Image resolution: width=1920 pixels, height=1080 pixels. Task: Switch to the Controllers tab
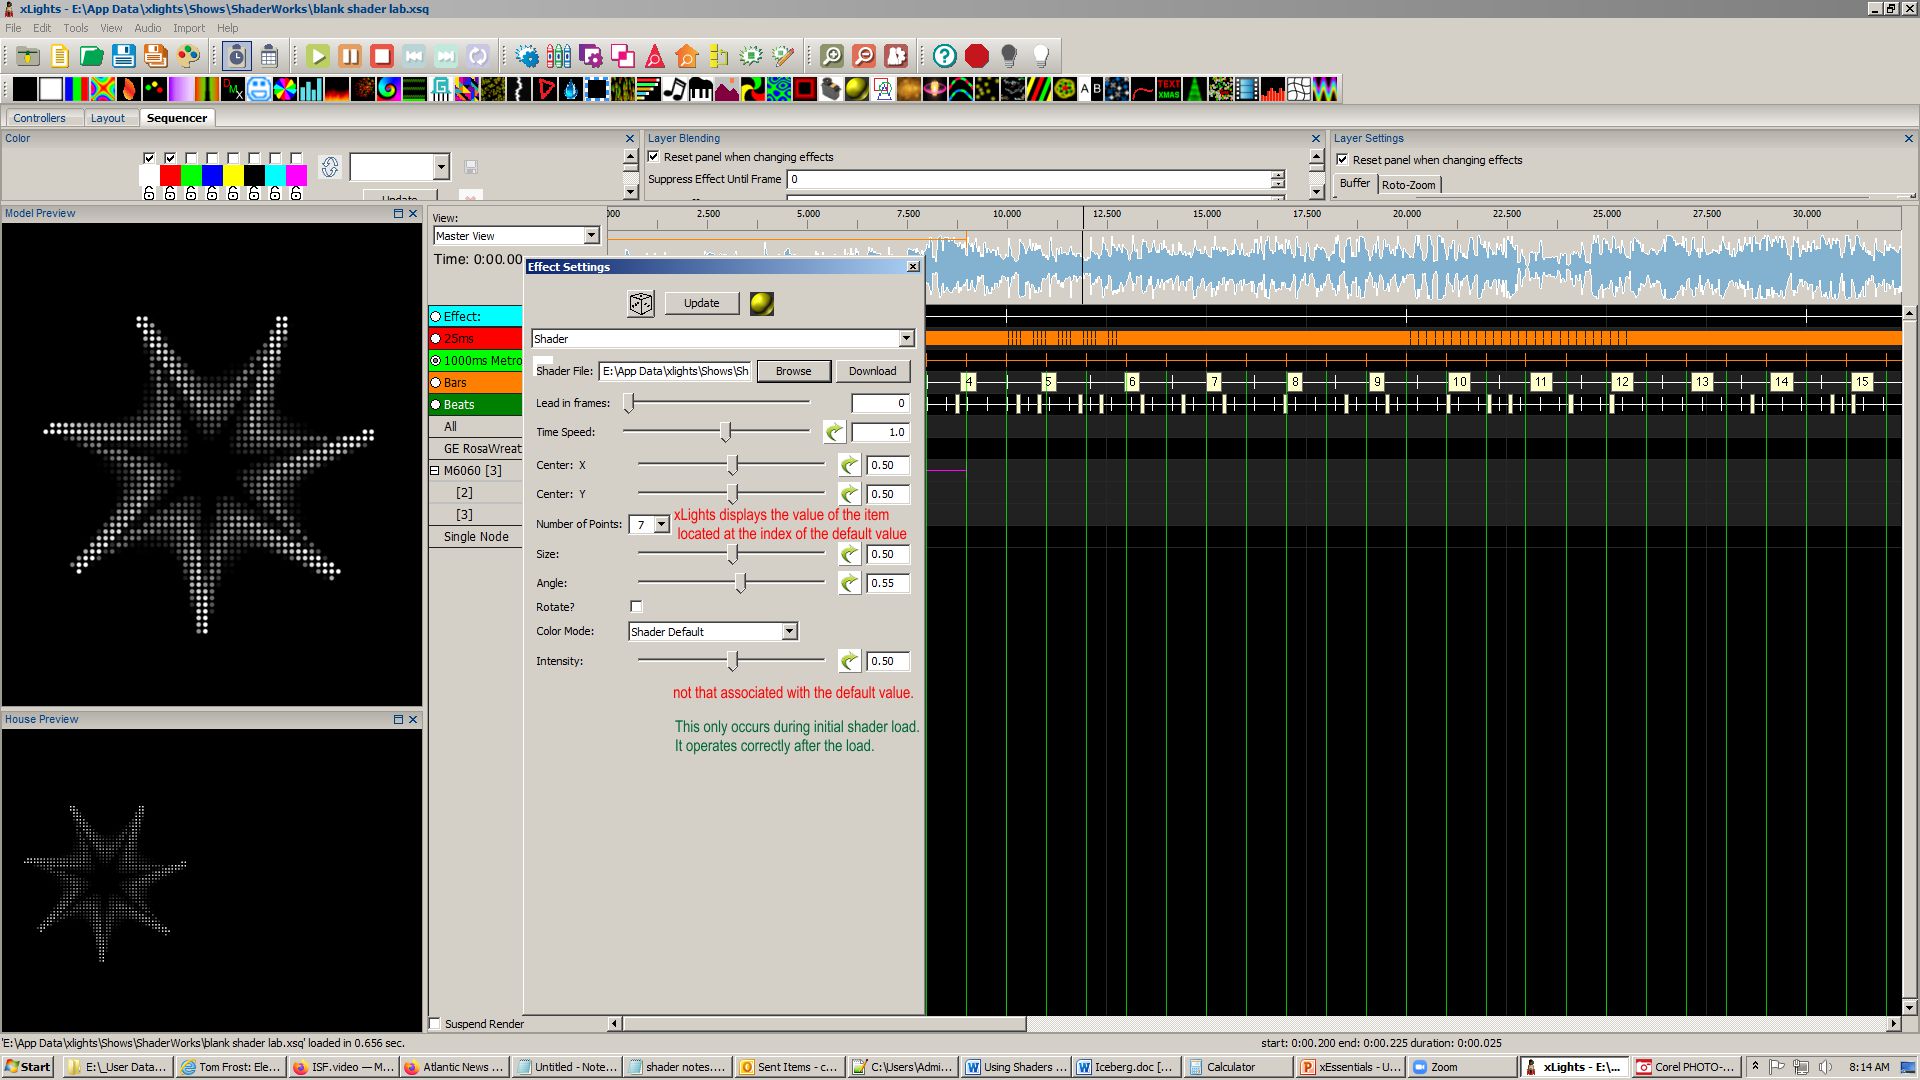(39, 118)
